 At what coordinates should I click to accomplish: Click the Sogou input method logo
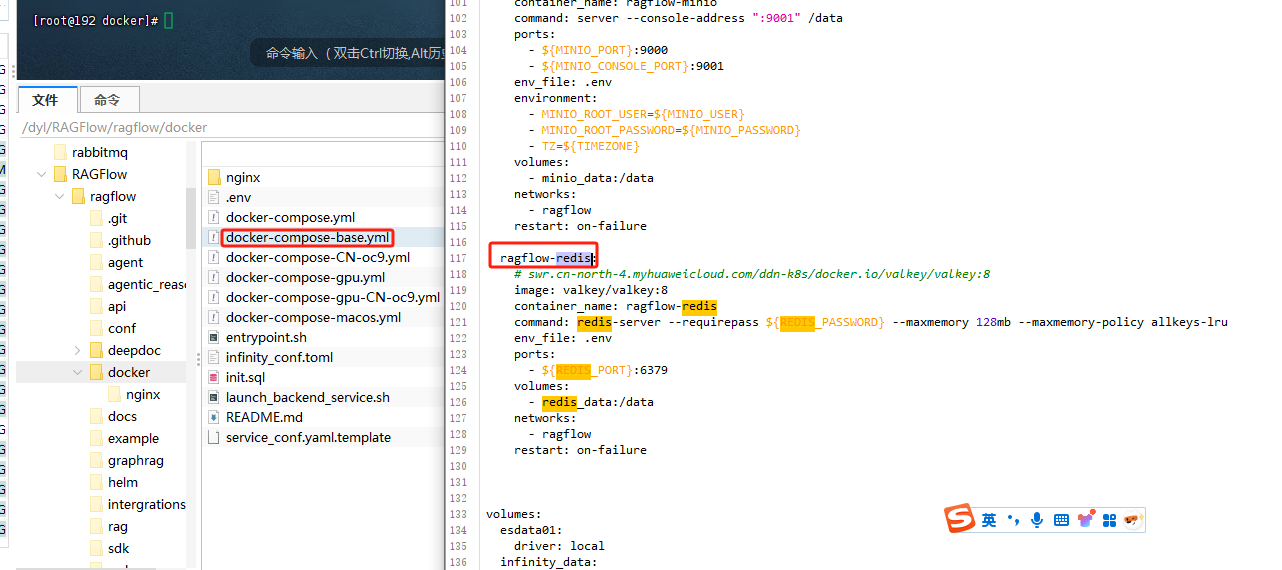pyautogui.click(x=960, y=519)
